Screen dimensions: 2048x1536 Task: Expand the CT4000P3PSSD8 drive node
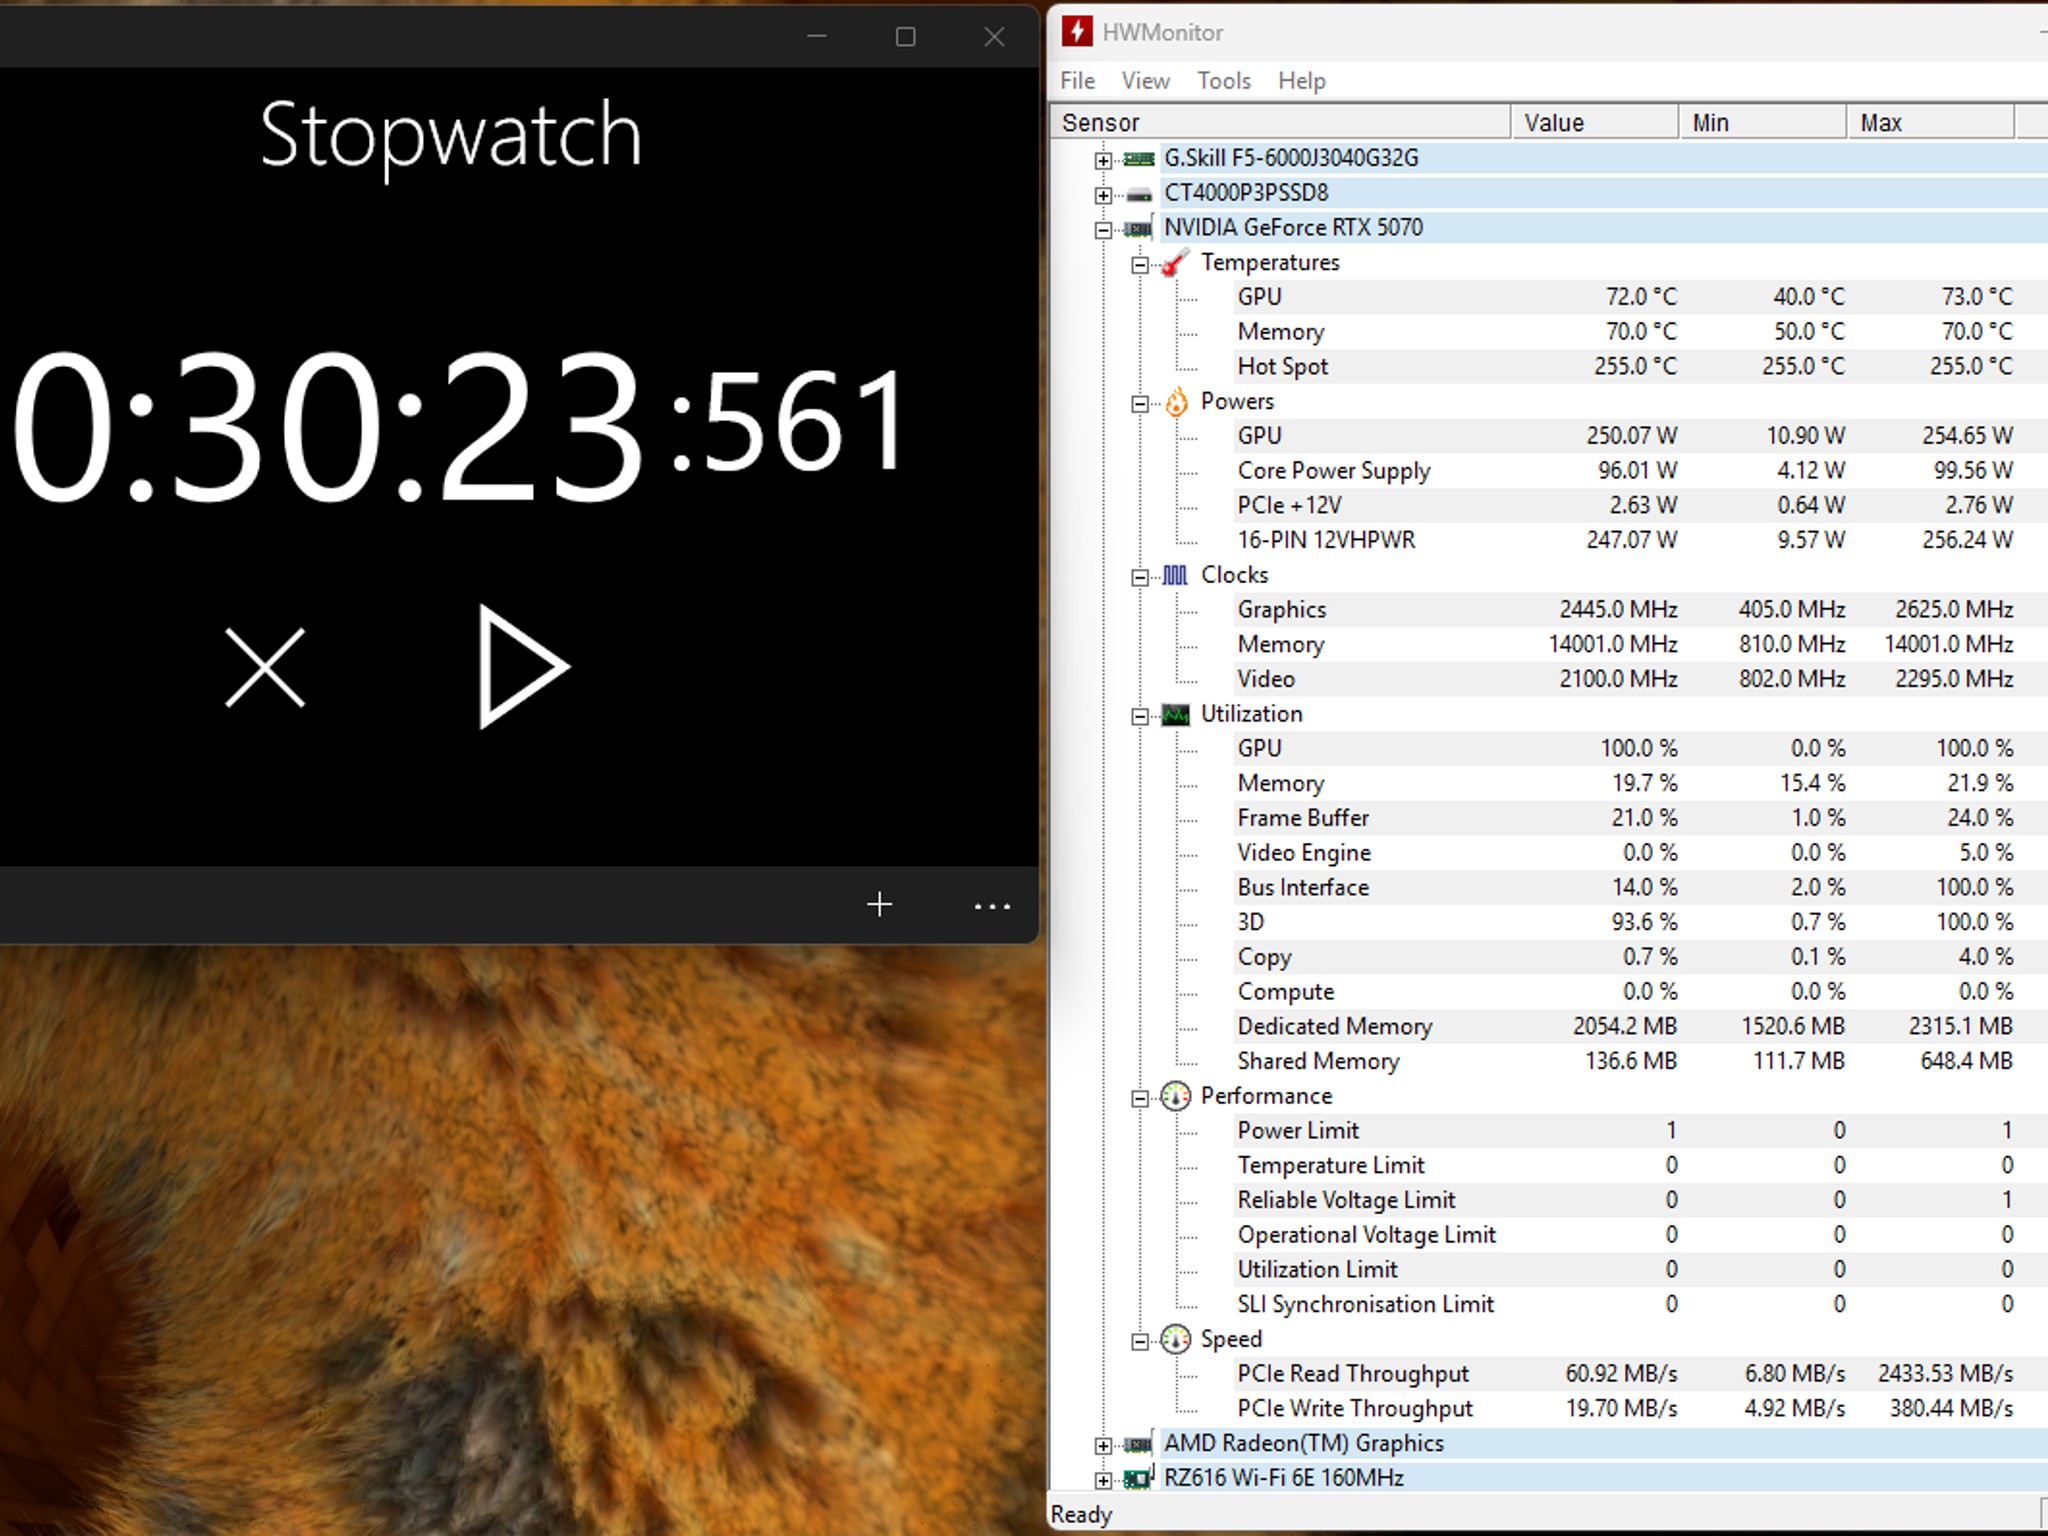click(x=1102, y=195)
